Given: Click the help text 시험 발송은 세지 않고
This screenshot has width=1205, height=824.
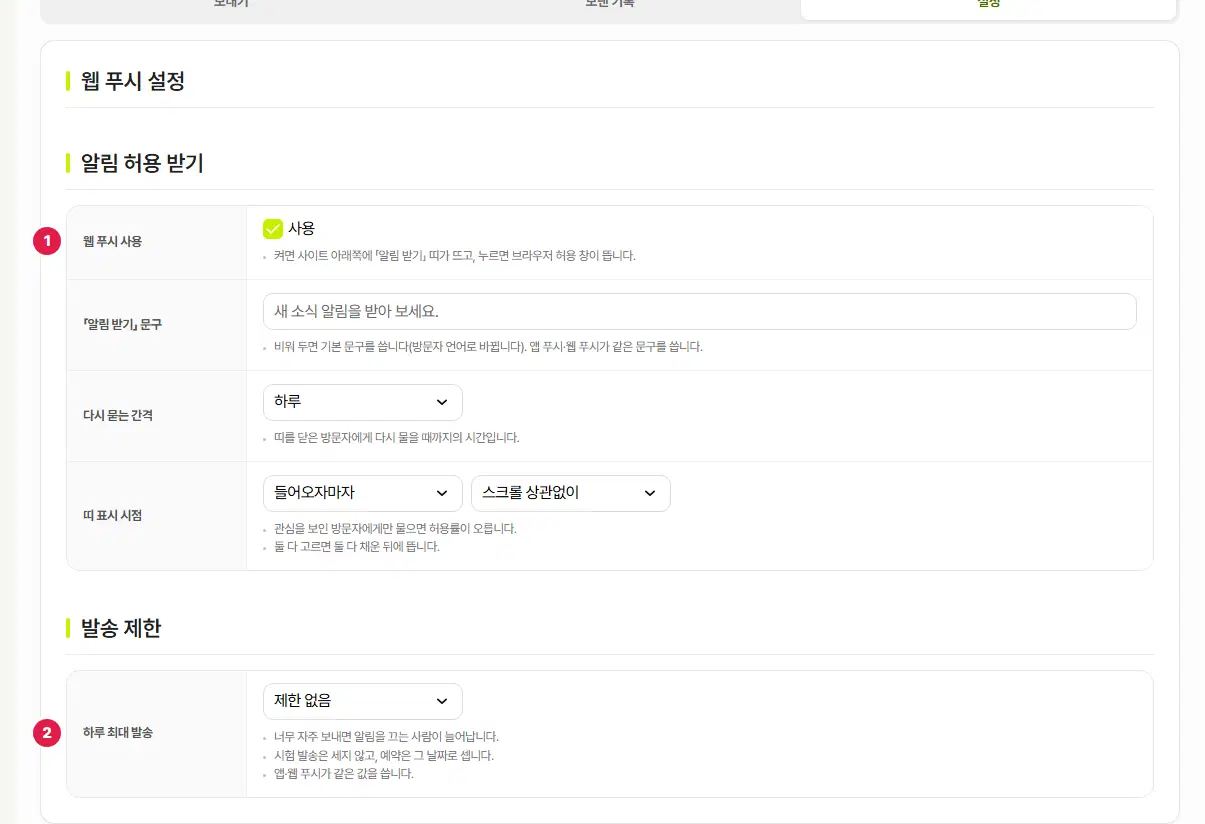Looking at the screenshot, I should pyautogui.click(x=384, y=756).
